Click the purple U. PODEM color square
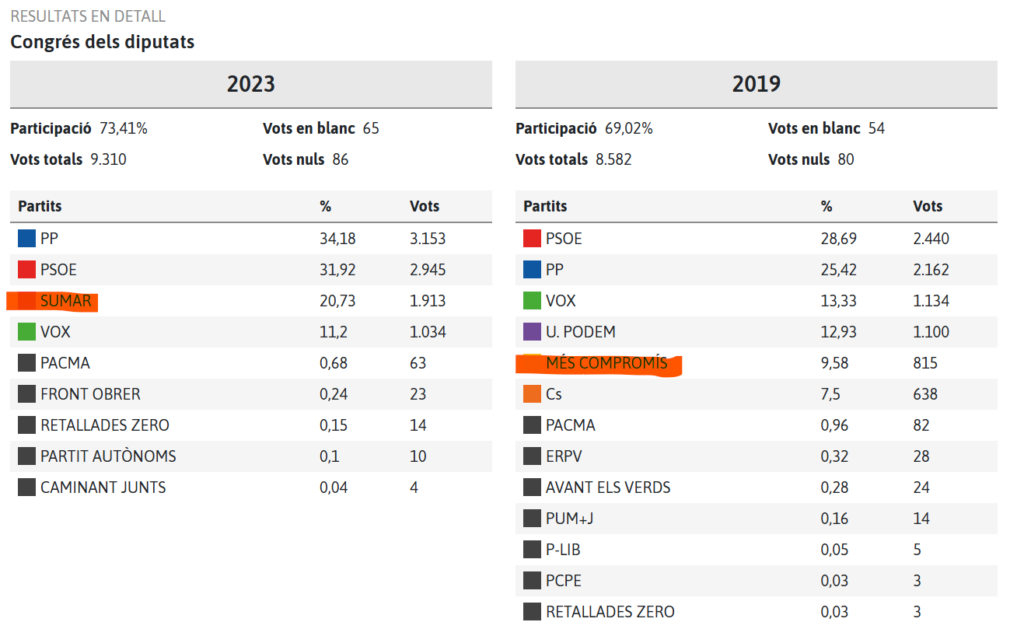Screen dimensions: 1024x643 (x=532, y=332)
